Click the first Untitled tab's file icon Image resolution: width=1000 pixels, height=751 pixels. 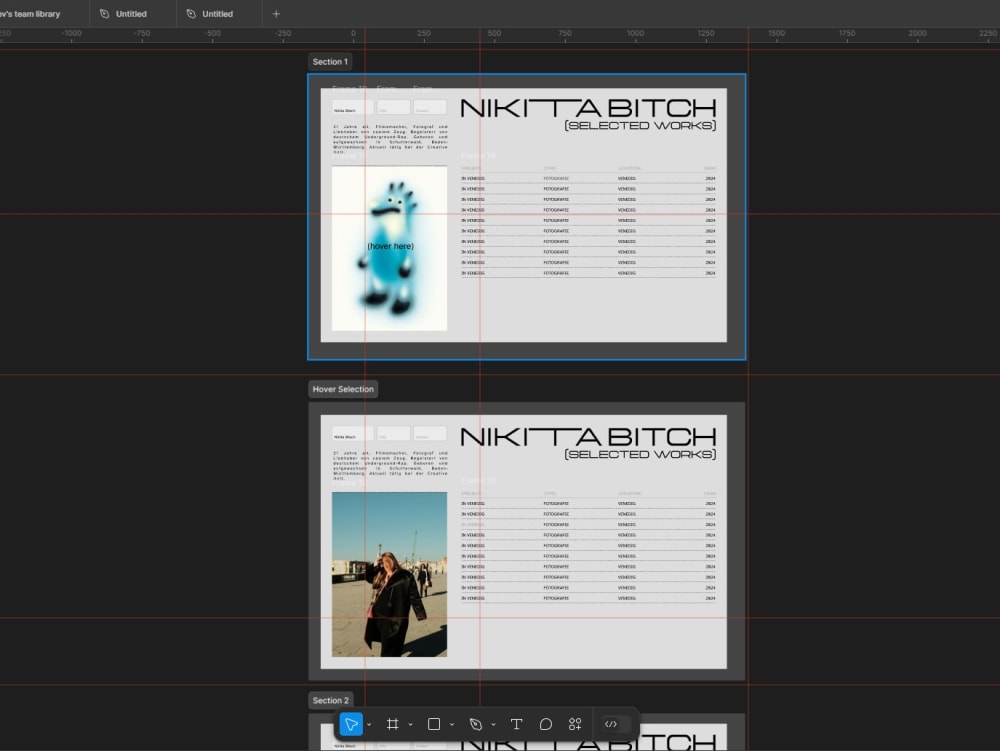pos(105,13)
